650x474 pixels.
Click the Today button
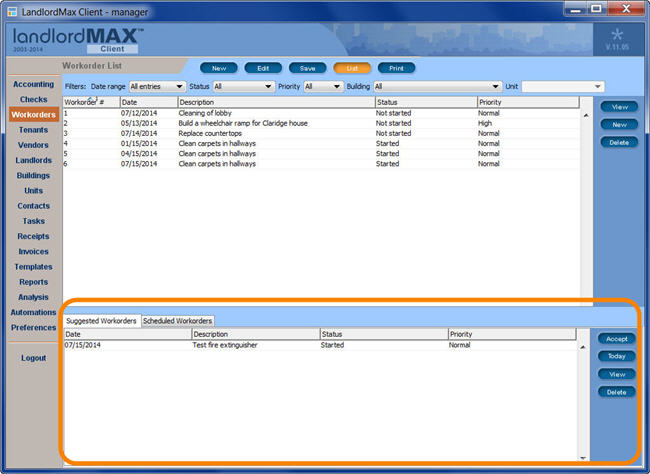617,356
